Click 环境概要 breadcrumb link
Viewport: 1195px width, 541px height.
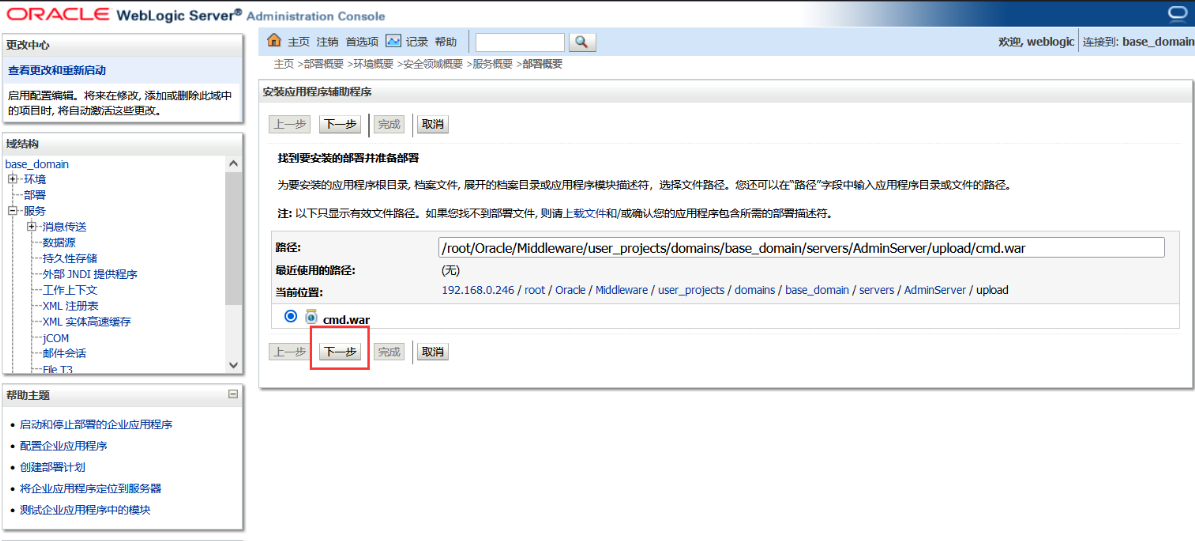(x=373, y=64)
